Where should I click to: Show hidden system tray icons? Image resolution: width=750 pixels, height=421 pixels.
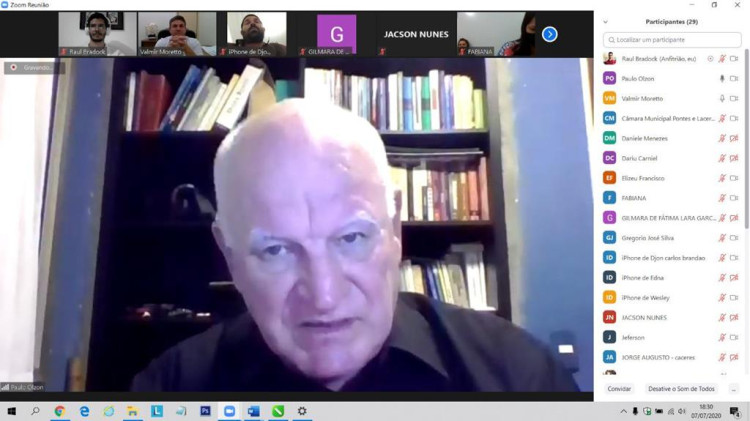[x=624, y=411]
